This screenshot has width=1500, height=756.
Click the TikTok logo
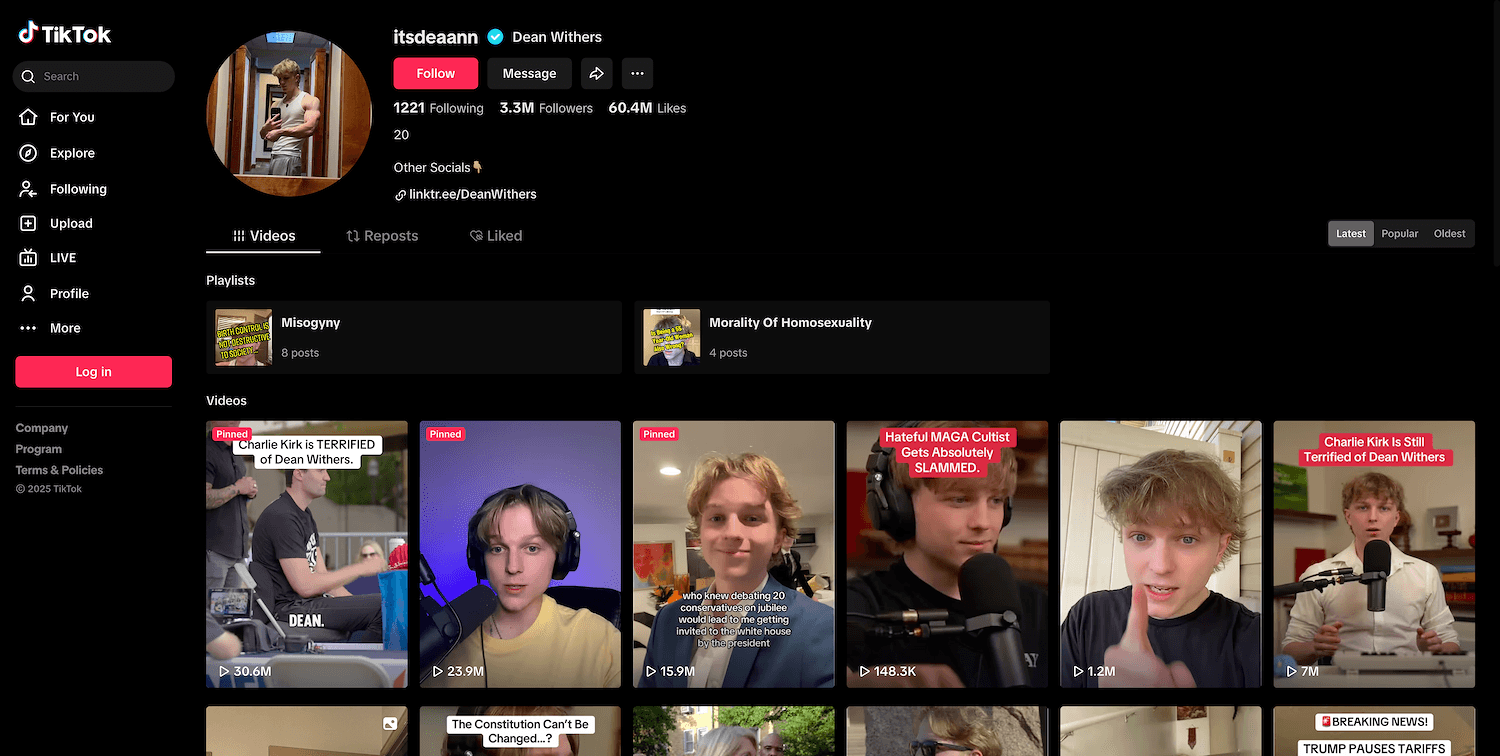coord(65,34)
